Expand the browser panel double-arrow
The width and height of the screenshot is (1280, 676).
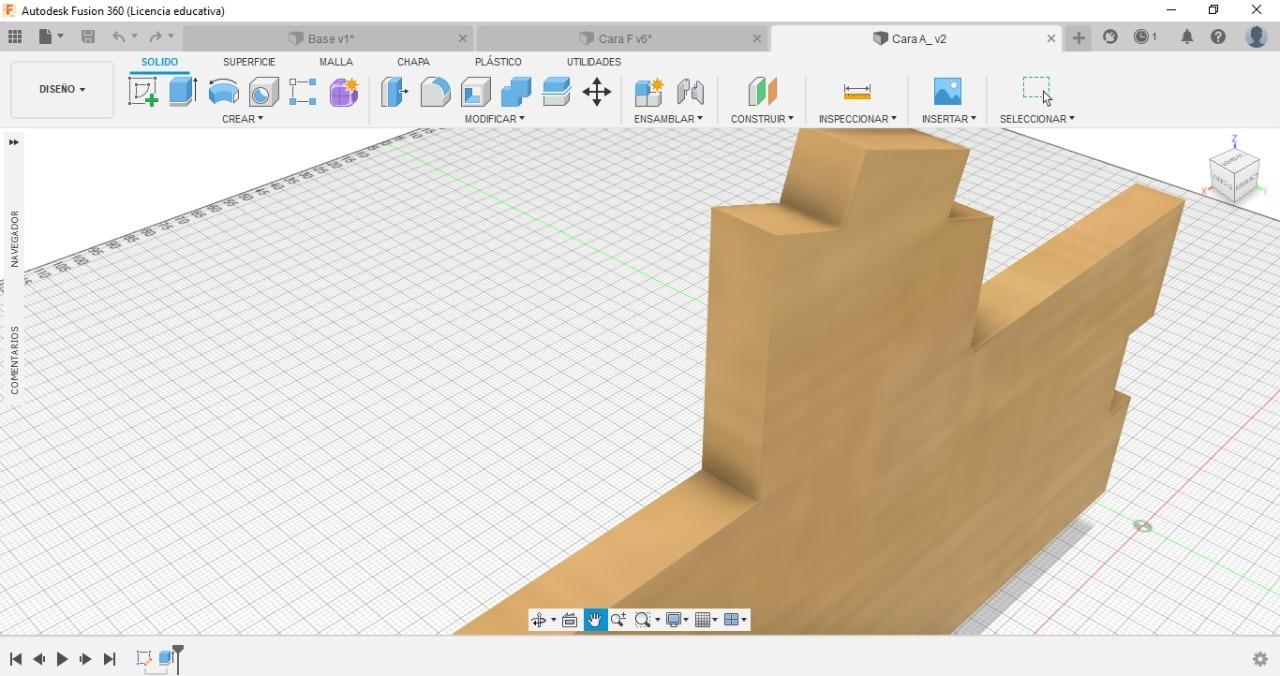14,142
